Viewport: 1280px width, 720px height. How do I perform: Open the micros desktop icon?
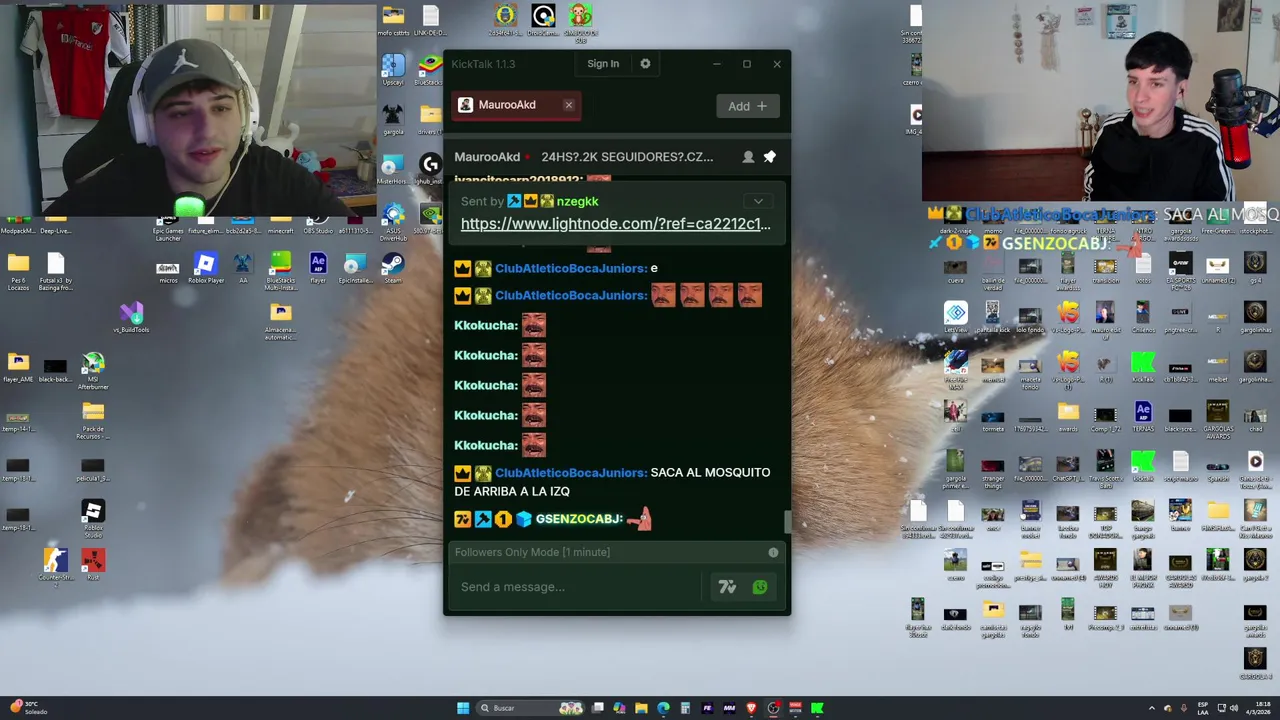[168, 271]
